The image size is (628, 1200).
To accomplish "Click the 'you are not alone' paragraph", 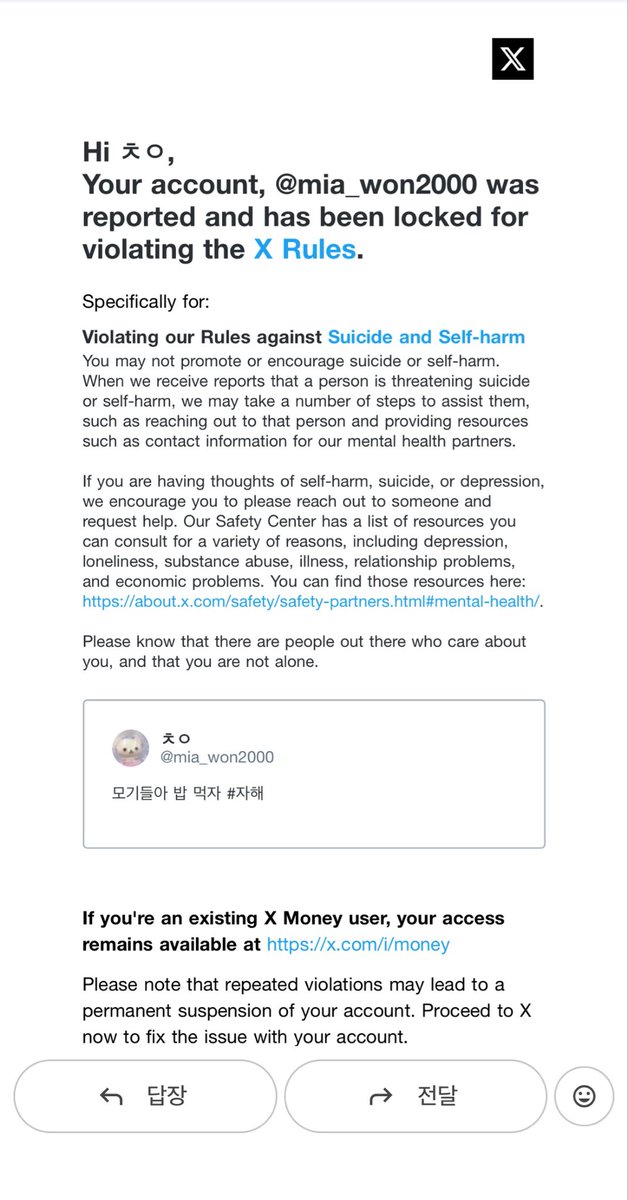I will coord(304,650).
